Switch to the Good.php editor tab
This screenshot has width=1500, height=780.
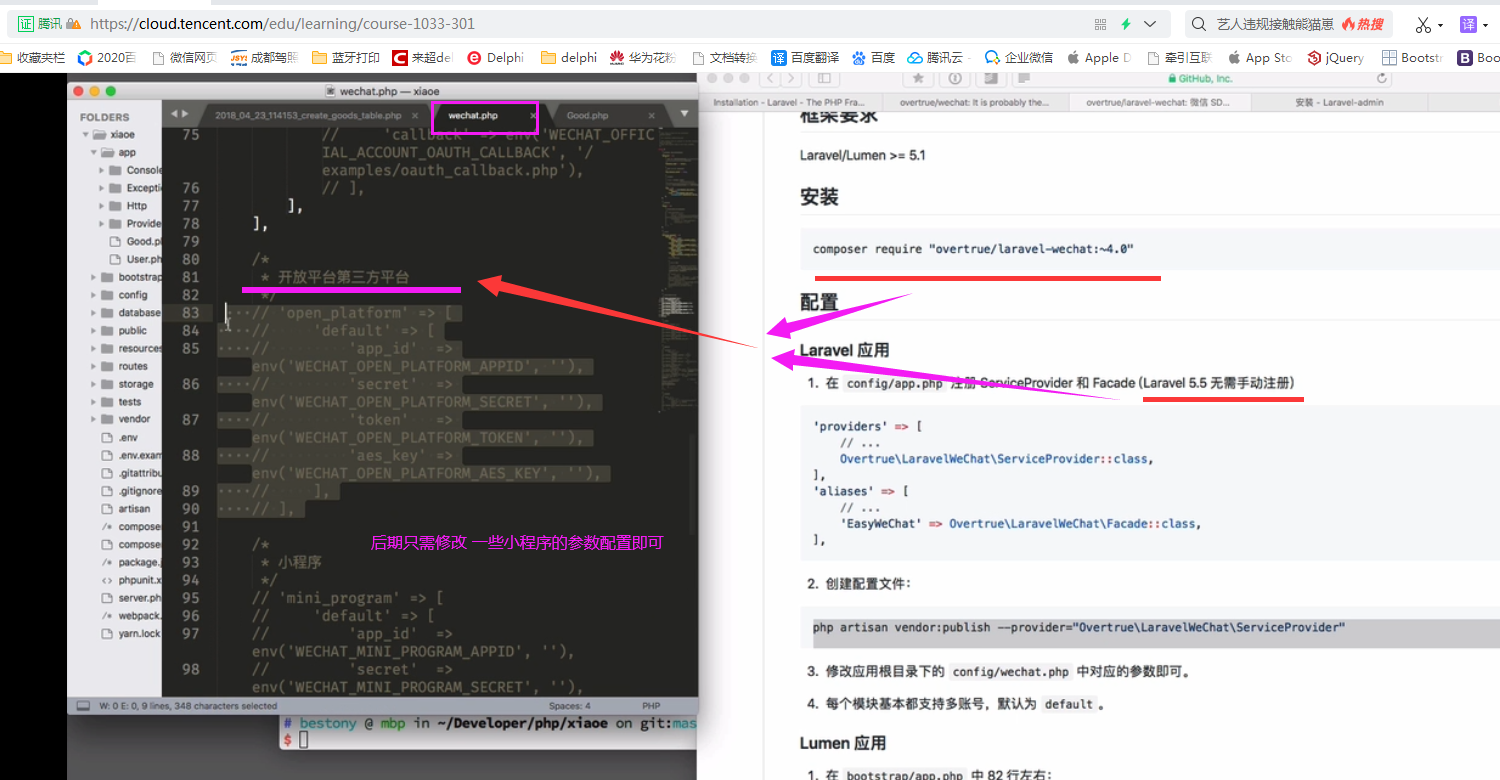[x=587, y=116]
